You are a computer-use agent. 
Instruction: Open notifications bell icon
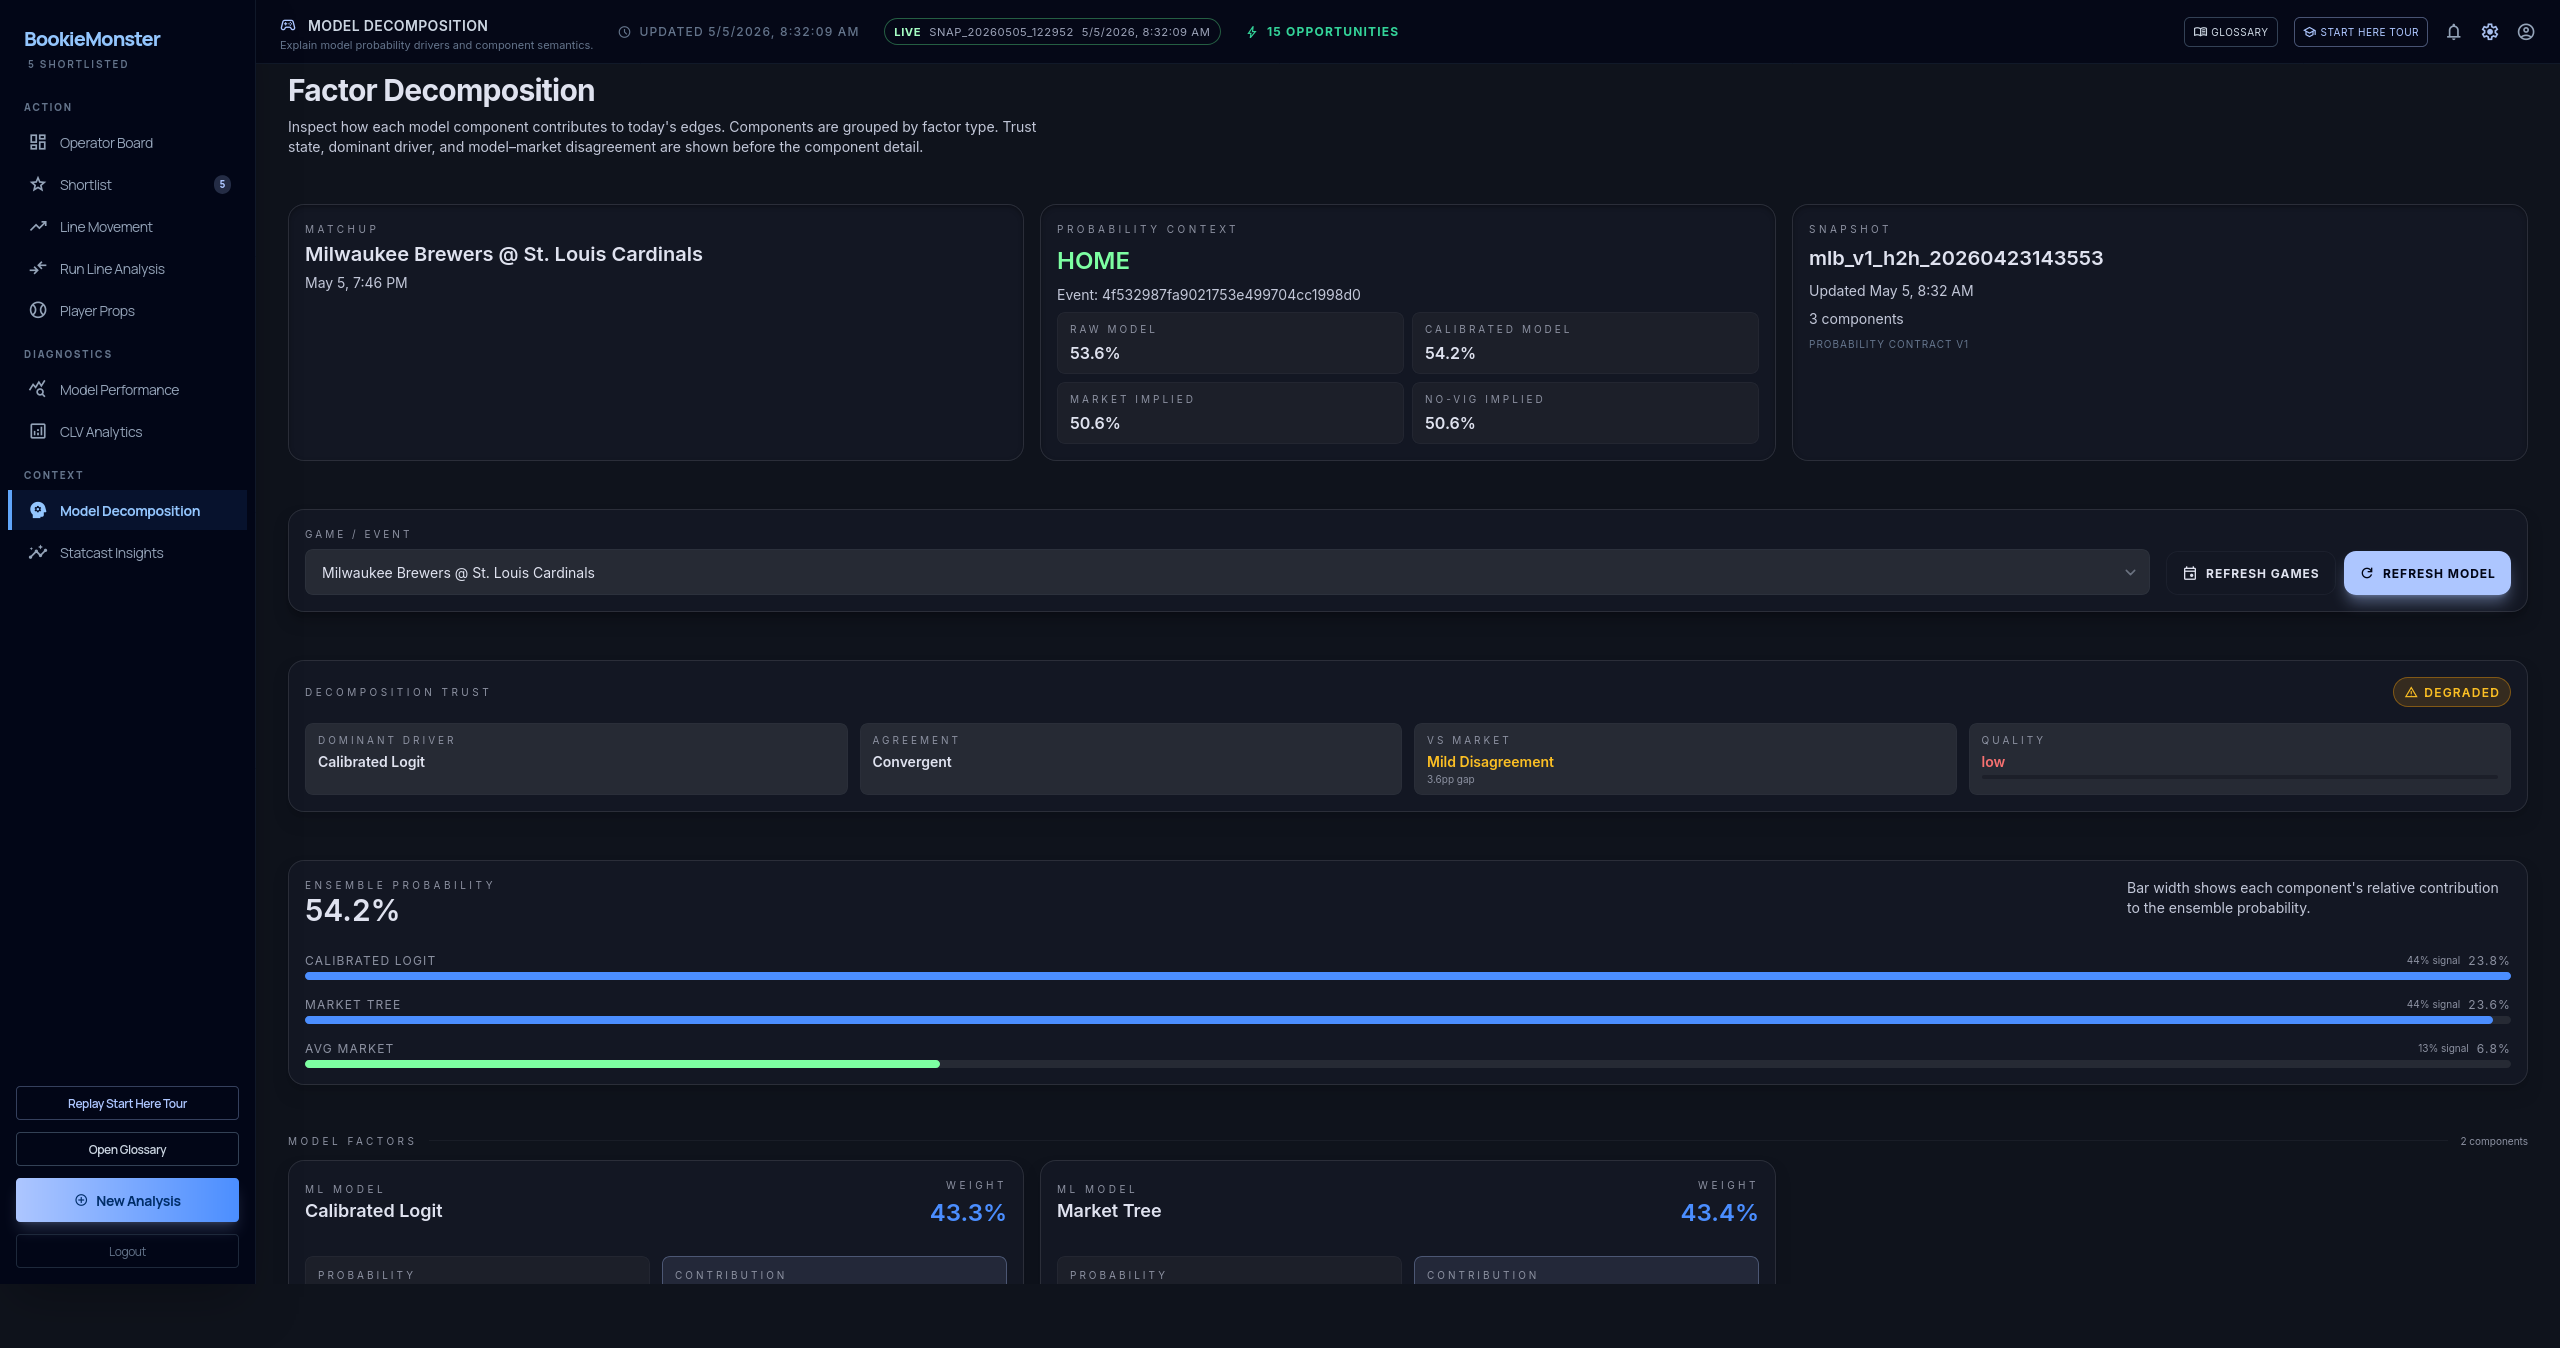[2453, 32]
